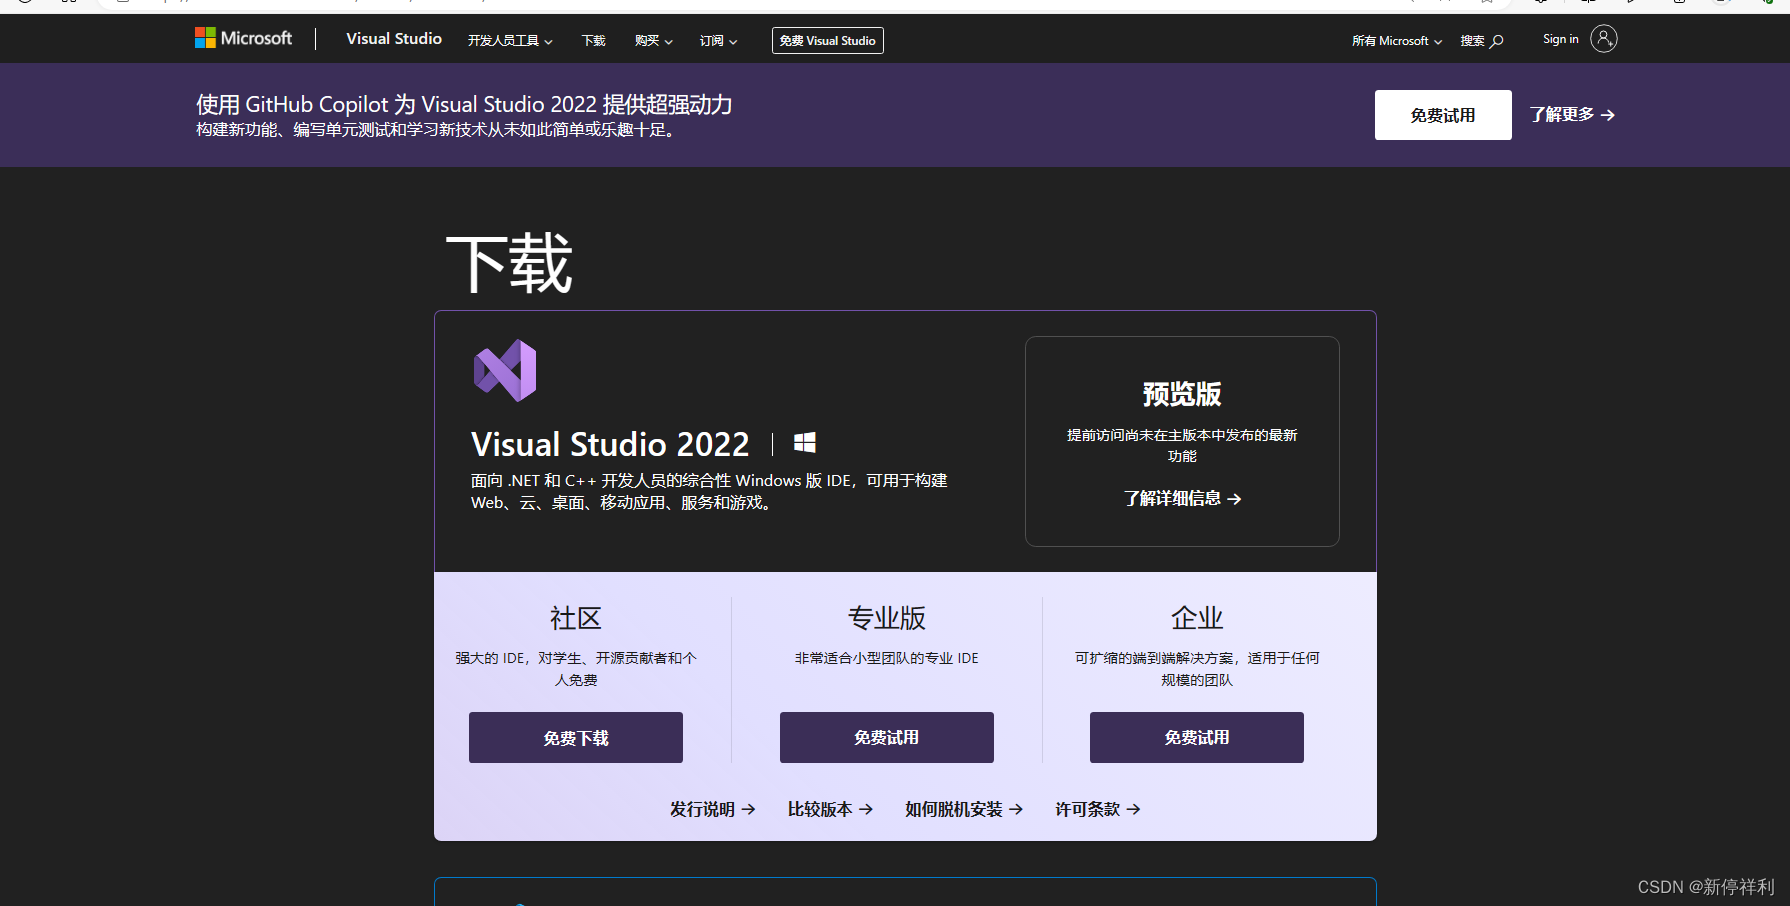This screenshot has height=906, width=1790.
Task: Expand the 所有 Microsoft dropdown
Action: (1397, 41)
